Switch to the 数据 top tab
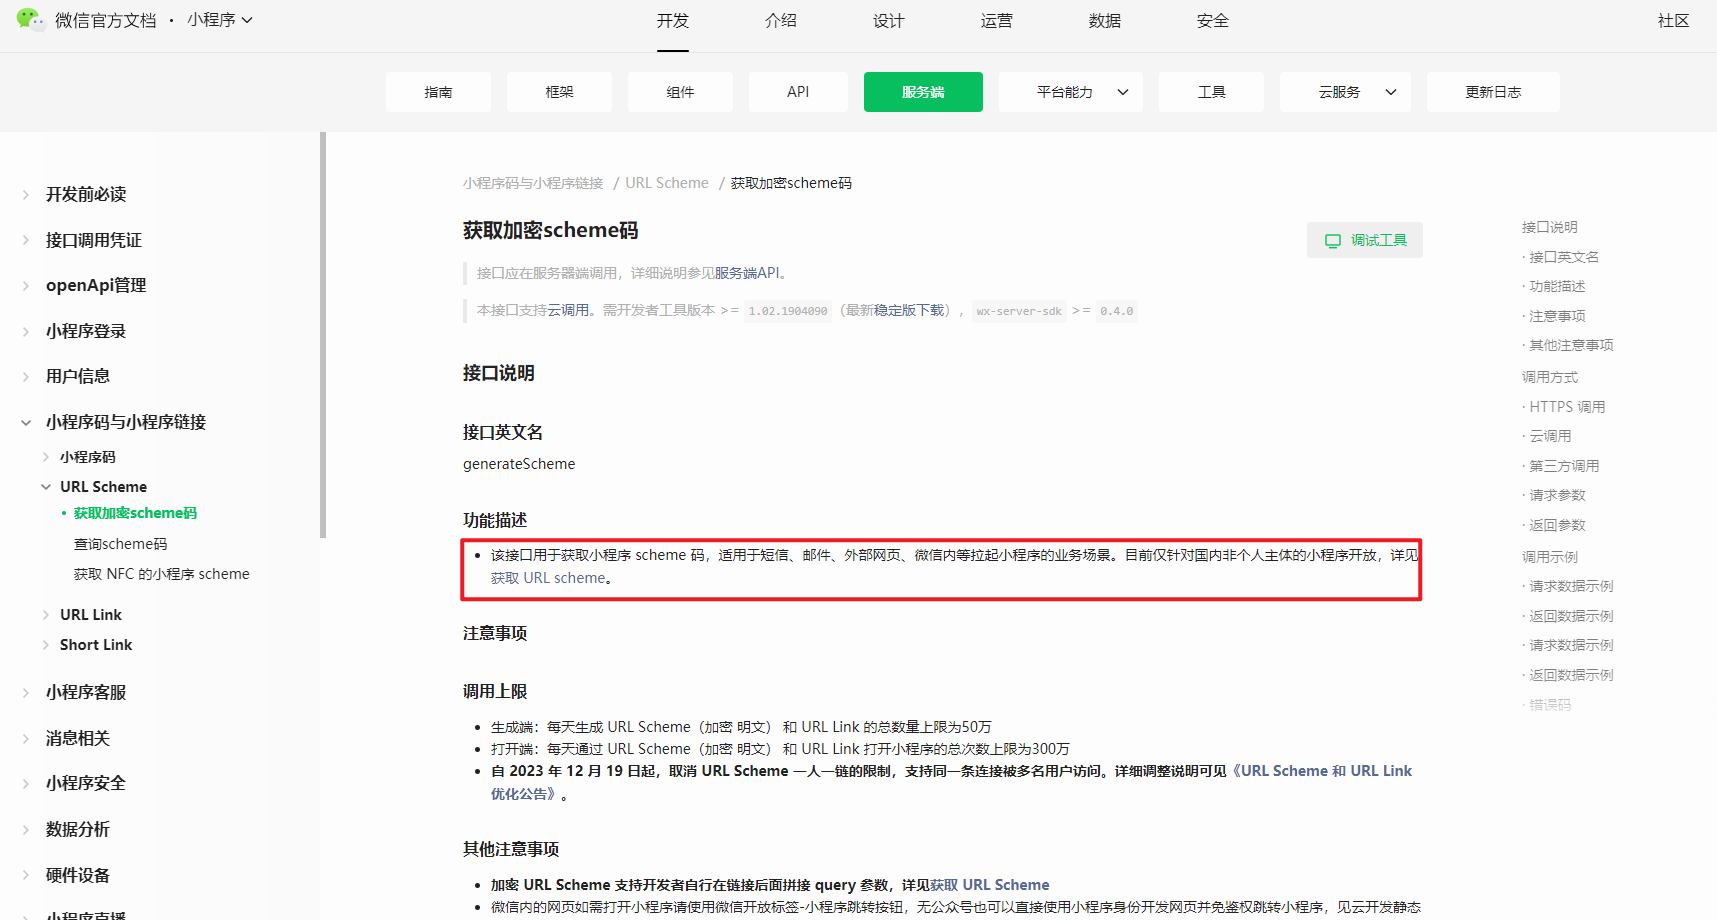 coord(1105,21)
